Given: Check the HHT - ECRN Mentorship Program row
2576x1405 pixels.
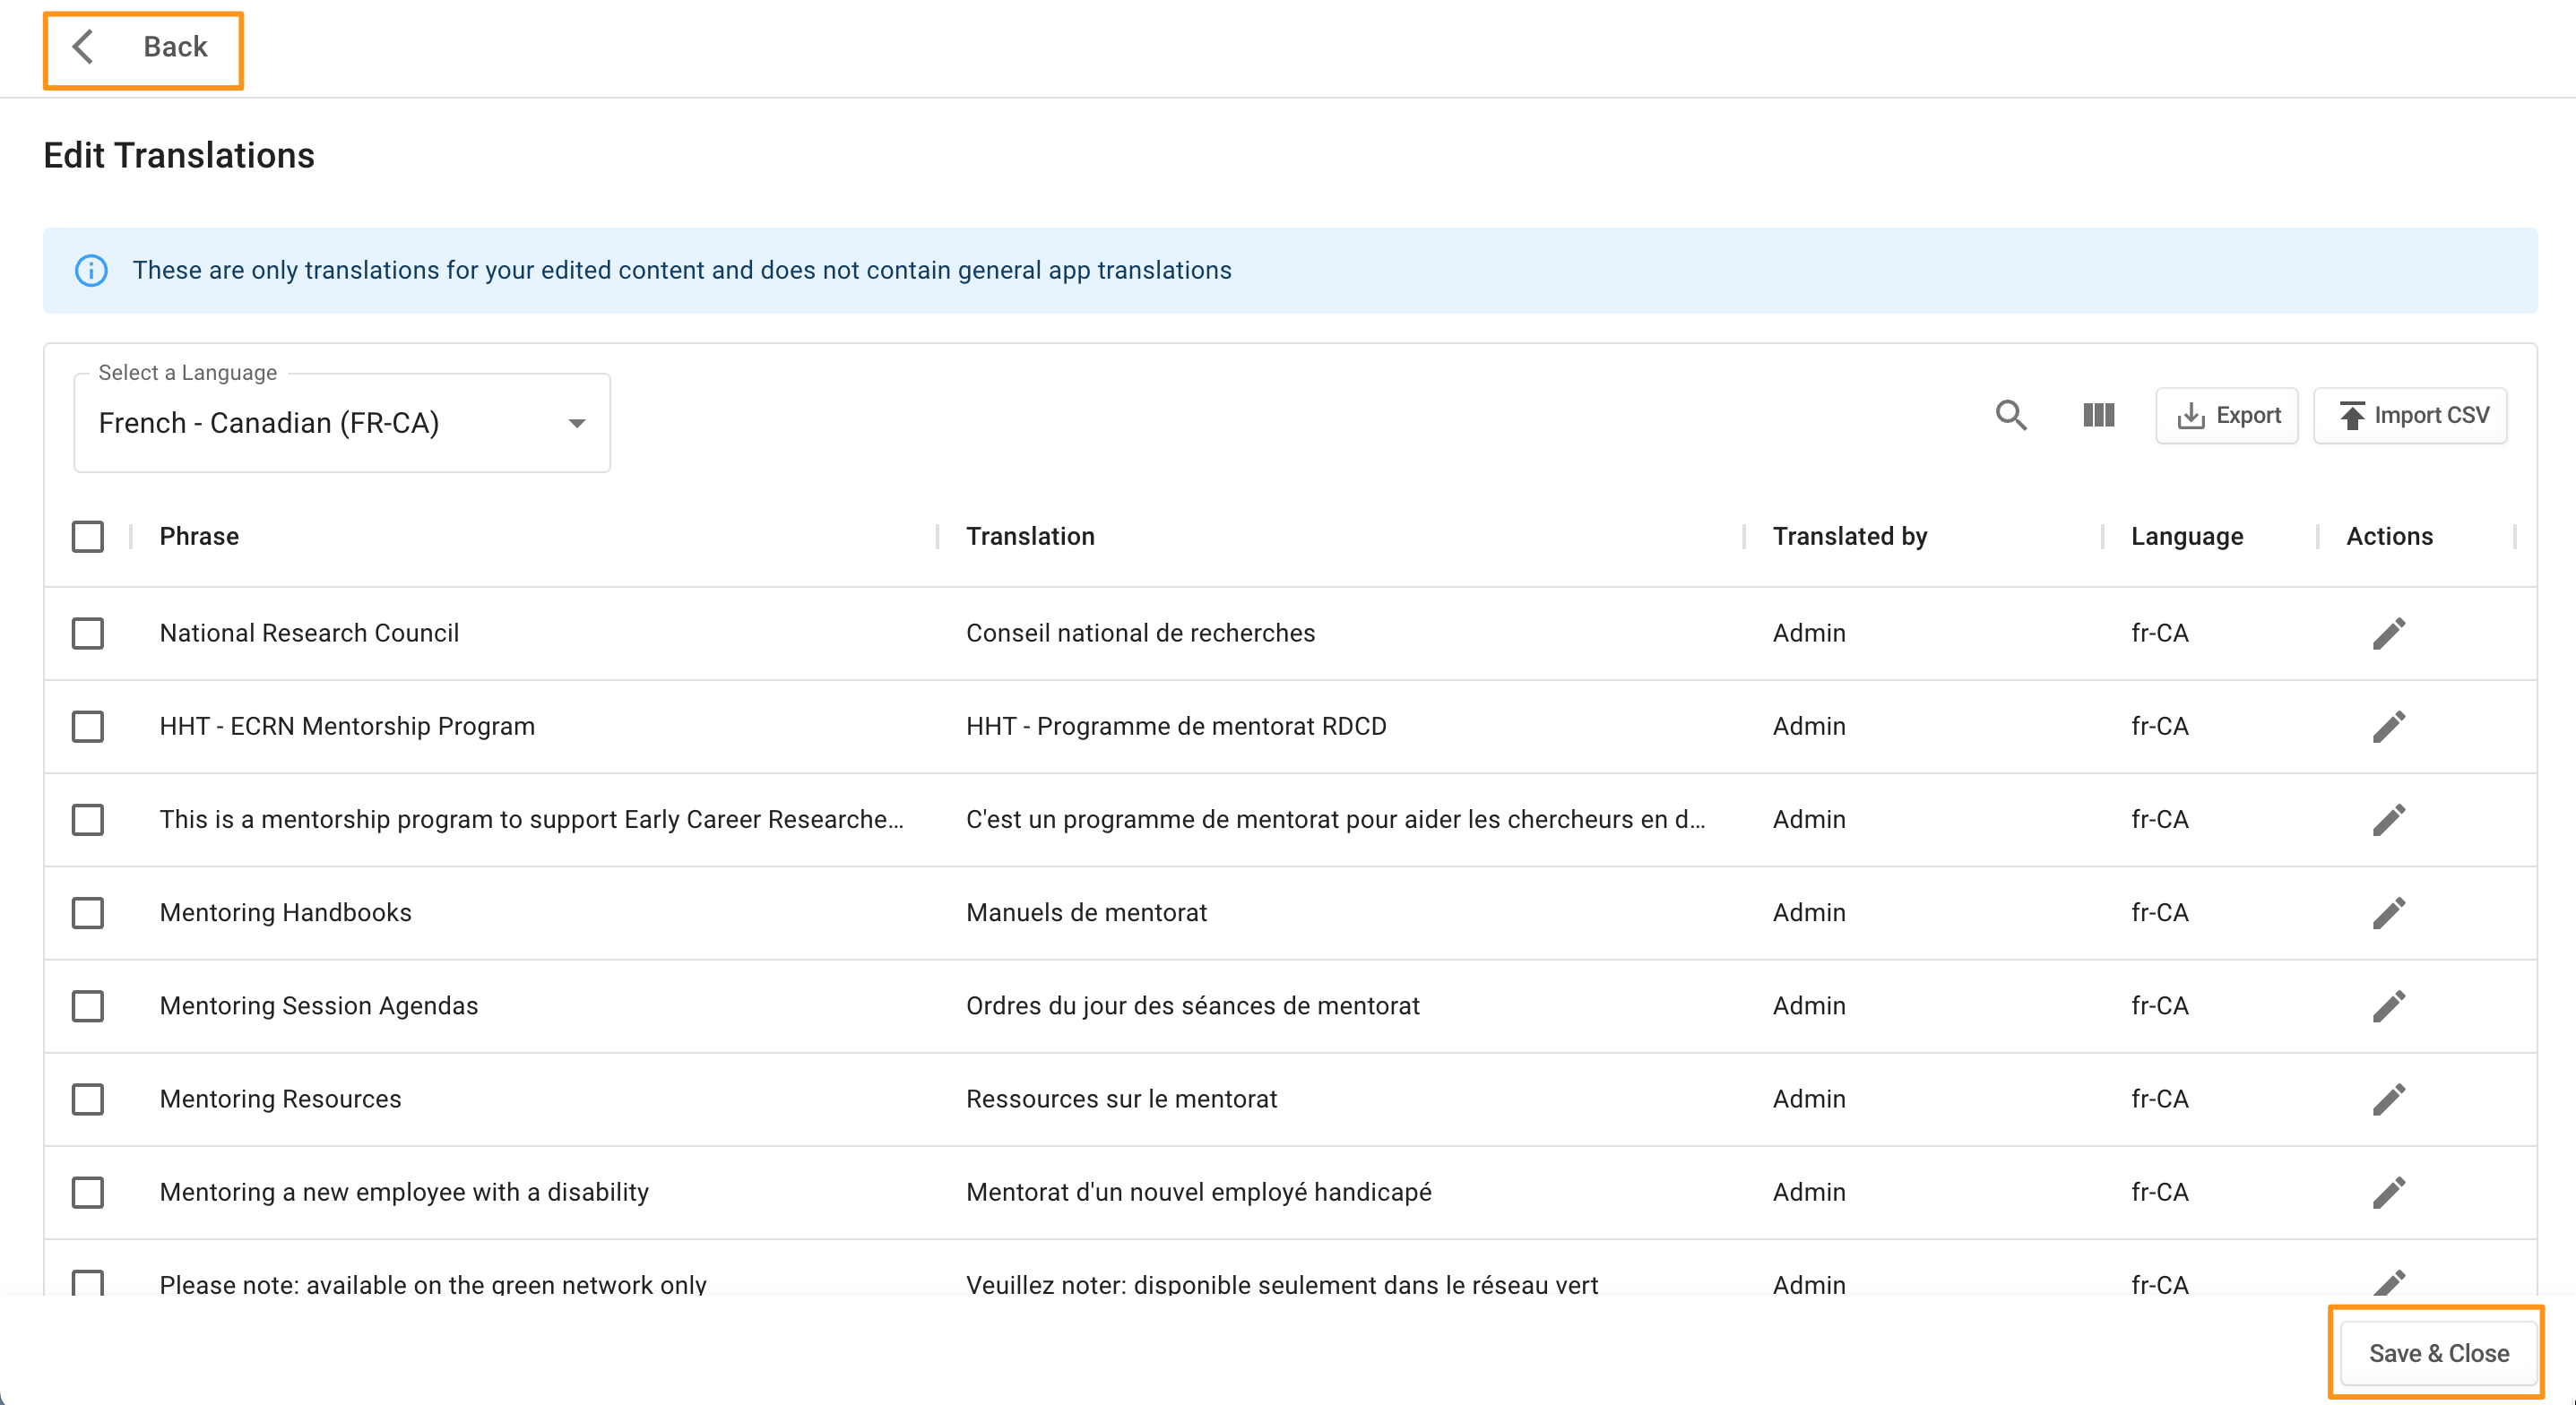Looking at the screenshot, I should click(x=88, y=727).
